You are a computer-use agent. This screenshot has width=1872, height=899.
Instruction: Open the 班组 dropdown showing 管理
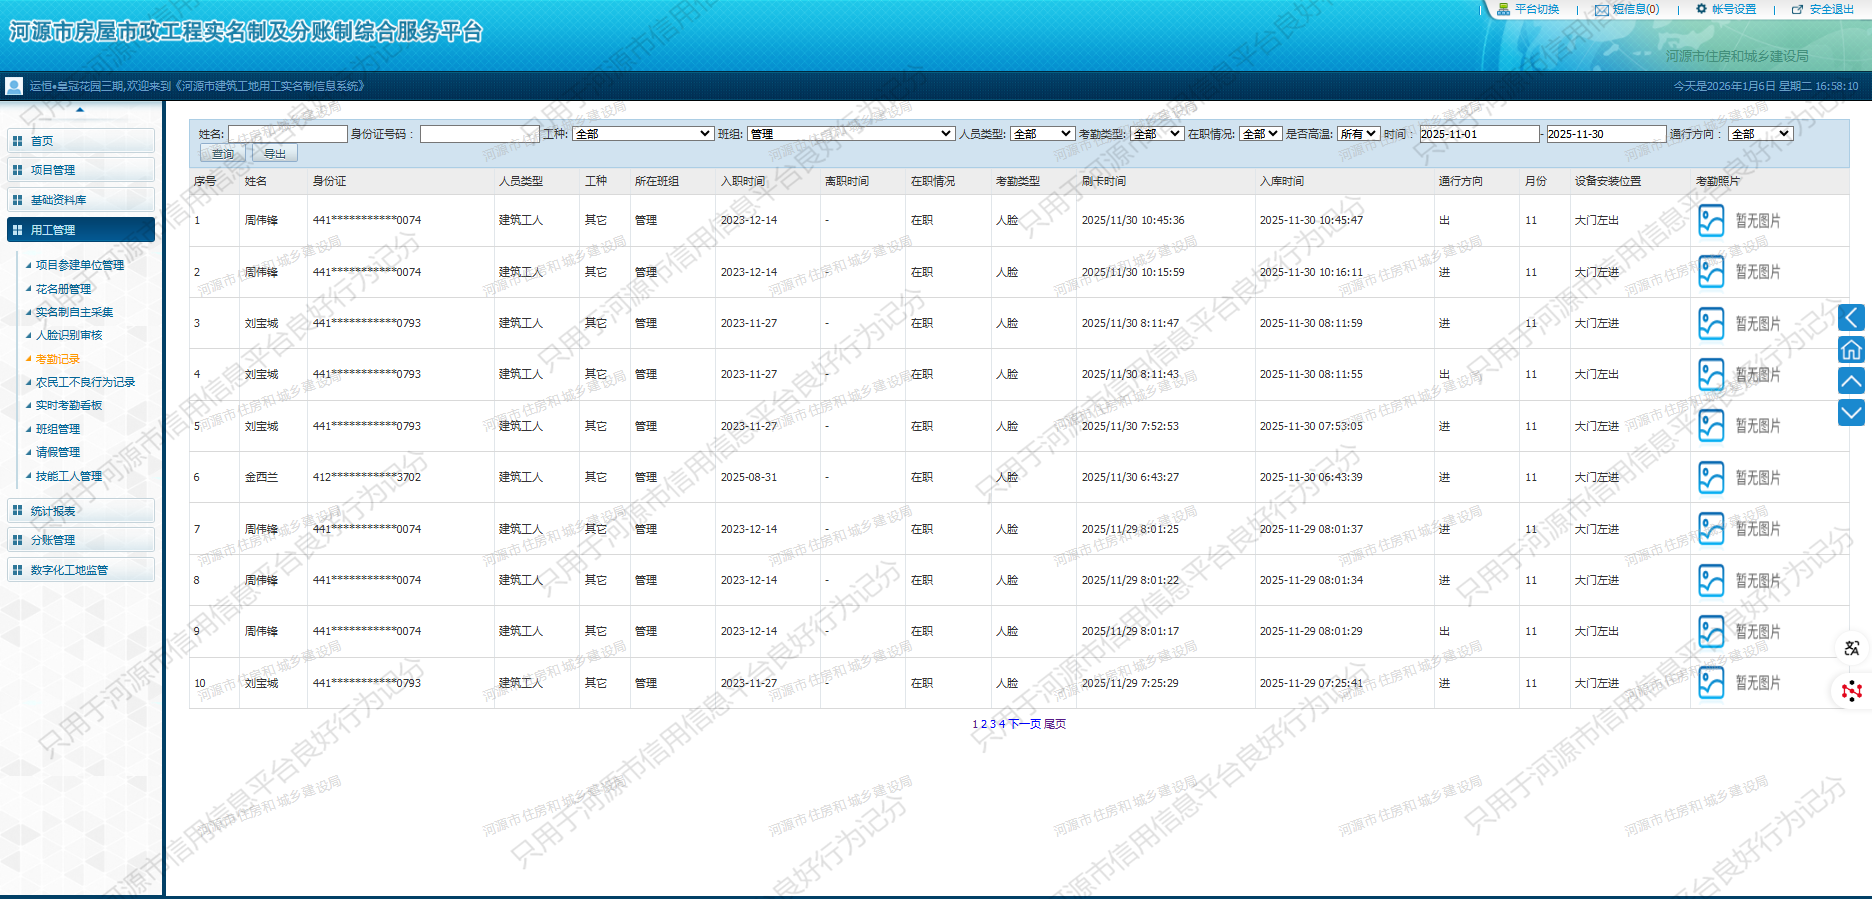pos(850,134)
